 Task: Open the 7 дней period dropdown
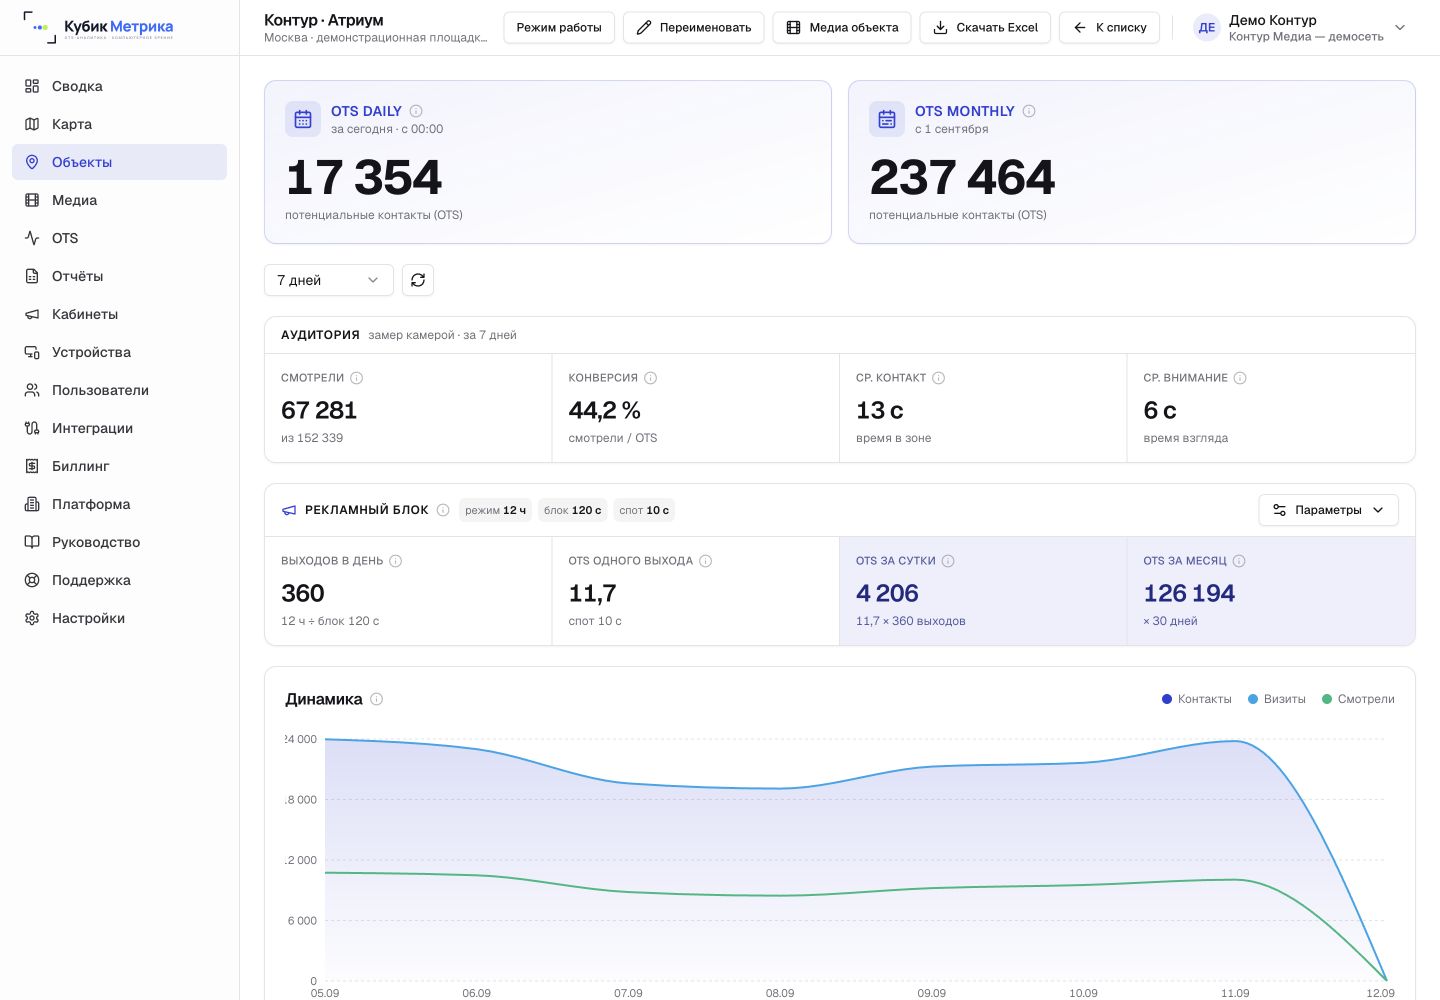click(329, 280)
